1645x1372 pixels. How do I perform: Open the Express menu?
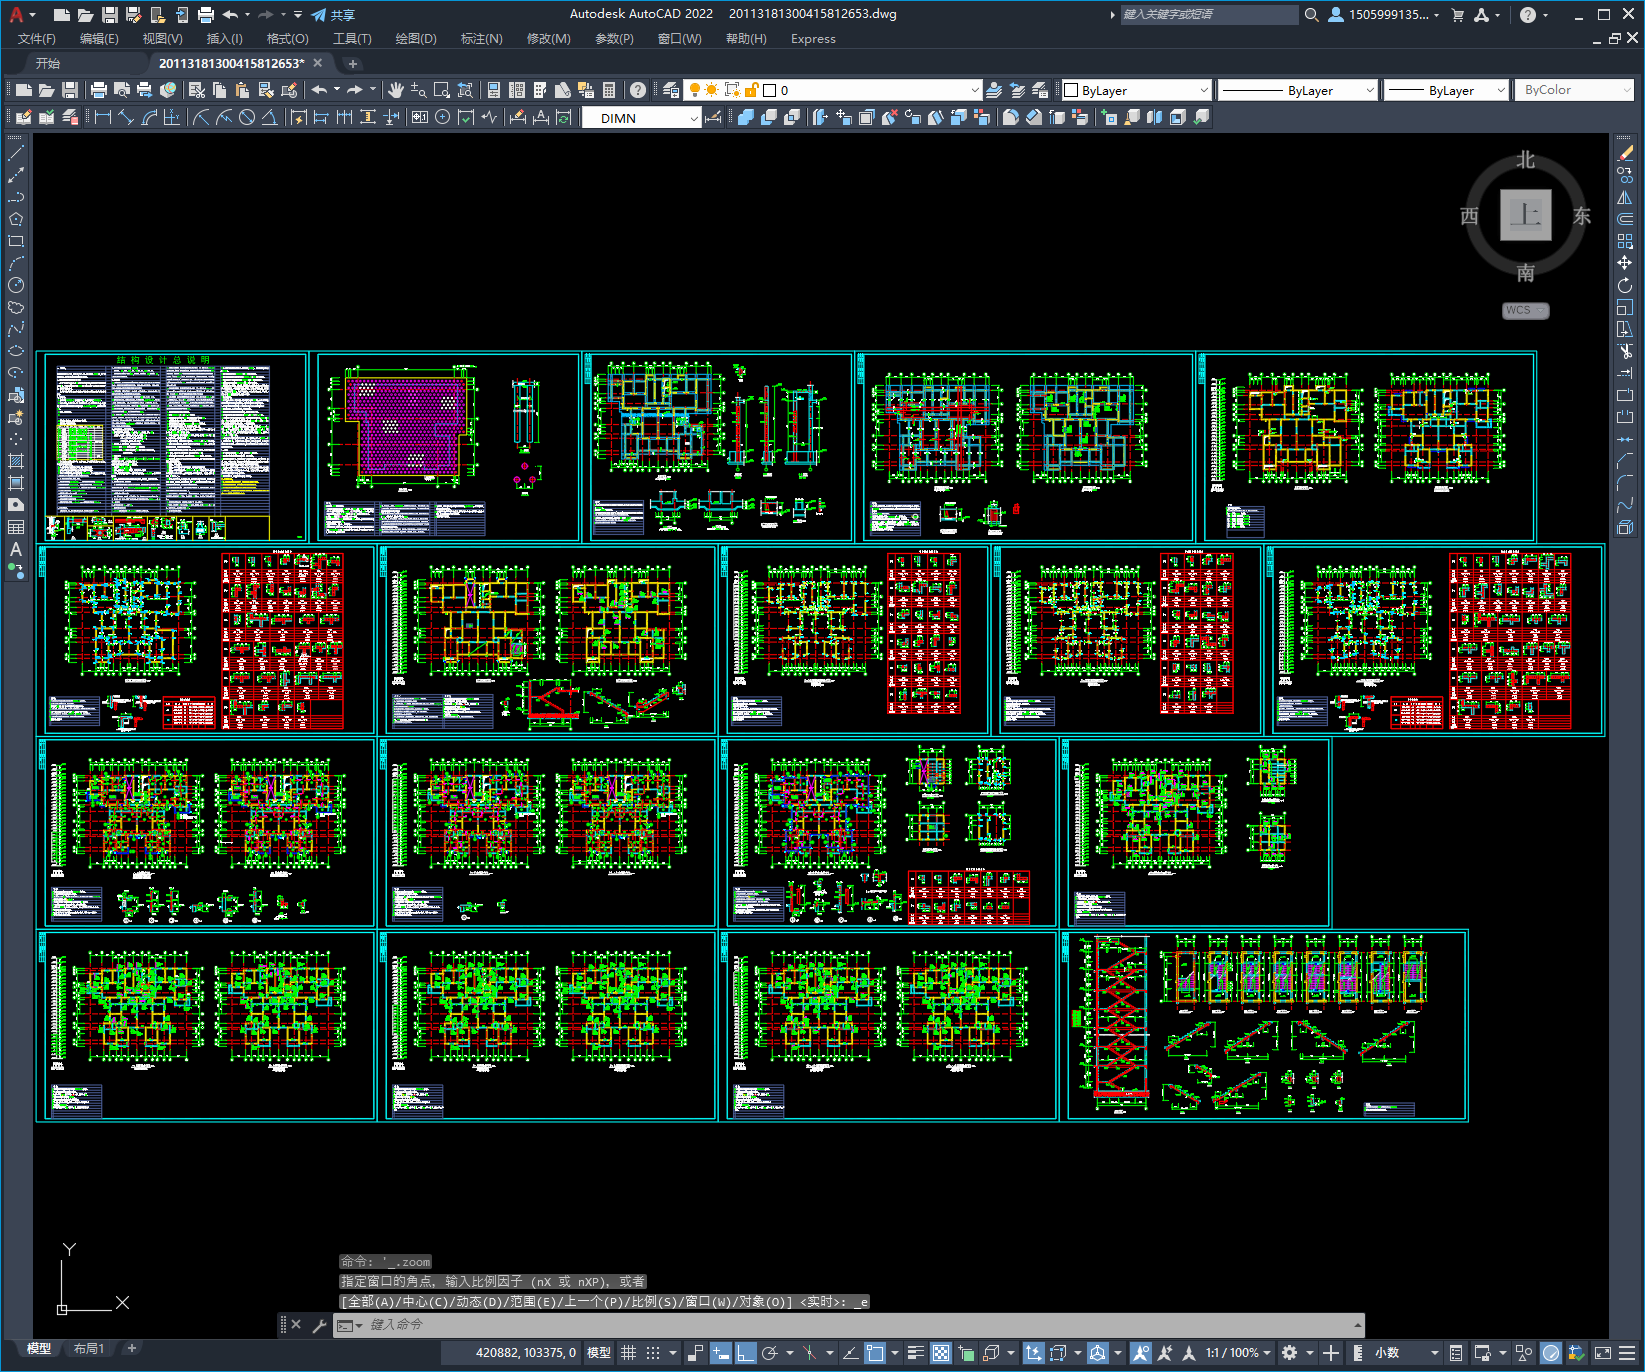(813, 39)
